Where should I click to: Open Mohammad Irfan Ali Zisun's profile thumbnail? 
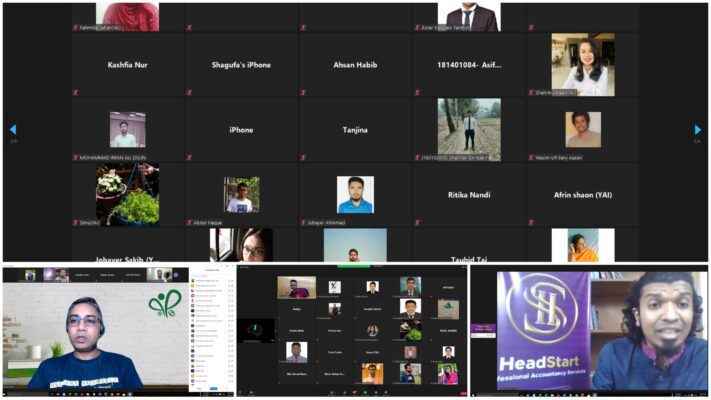click(127, 130)
